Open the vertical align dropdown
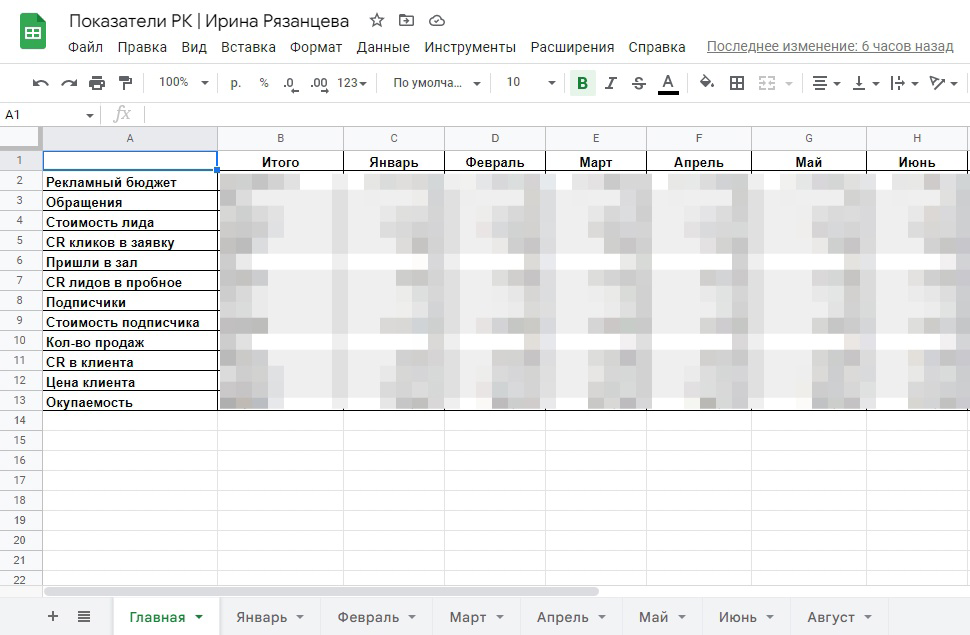The width and height of the screenshot is (970, 635). tap(865, 83)
